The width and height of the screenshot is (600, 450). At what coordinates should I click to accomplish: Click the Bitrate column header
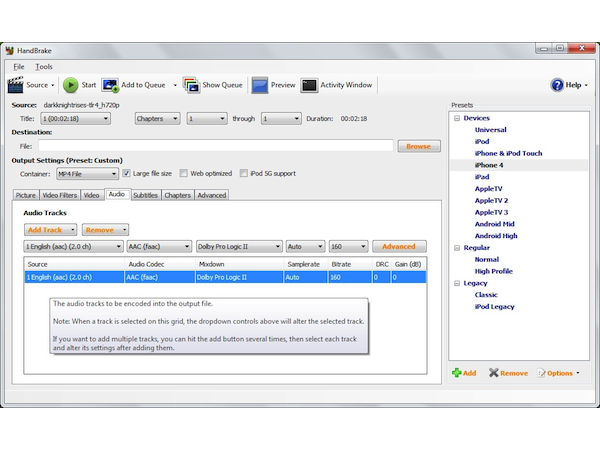click(x=350, y=264)
